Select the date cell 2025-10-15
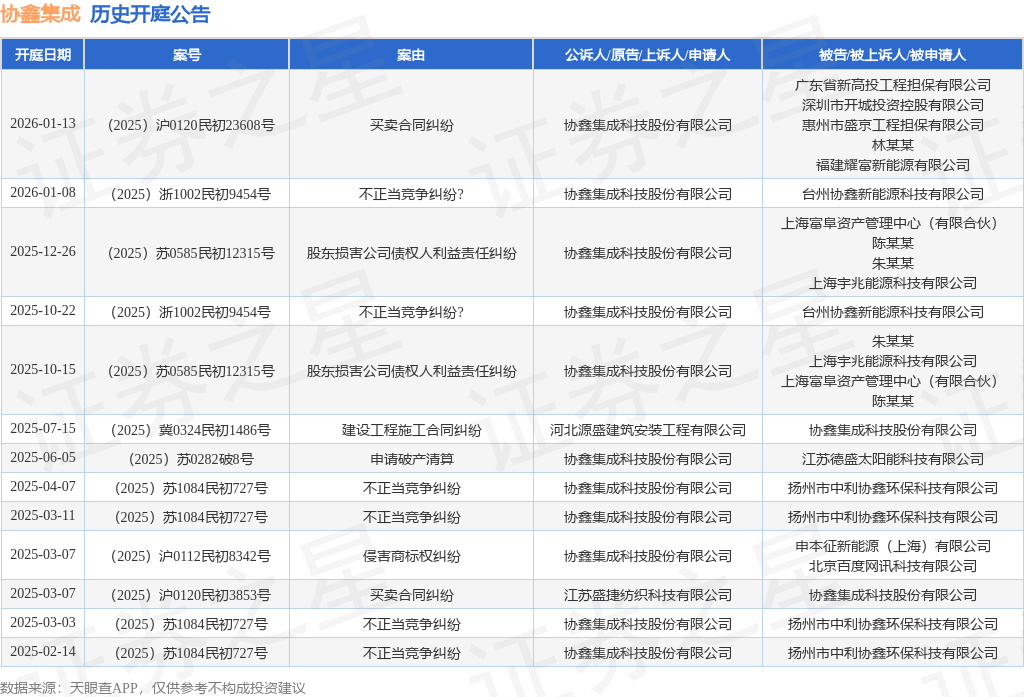 (43, 370)
